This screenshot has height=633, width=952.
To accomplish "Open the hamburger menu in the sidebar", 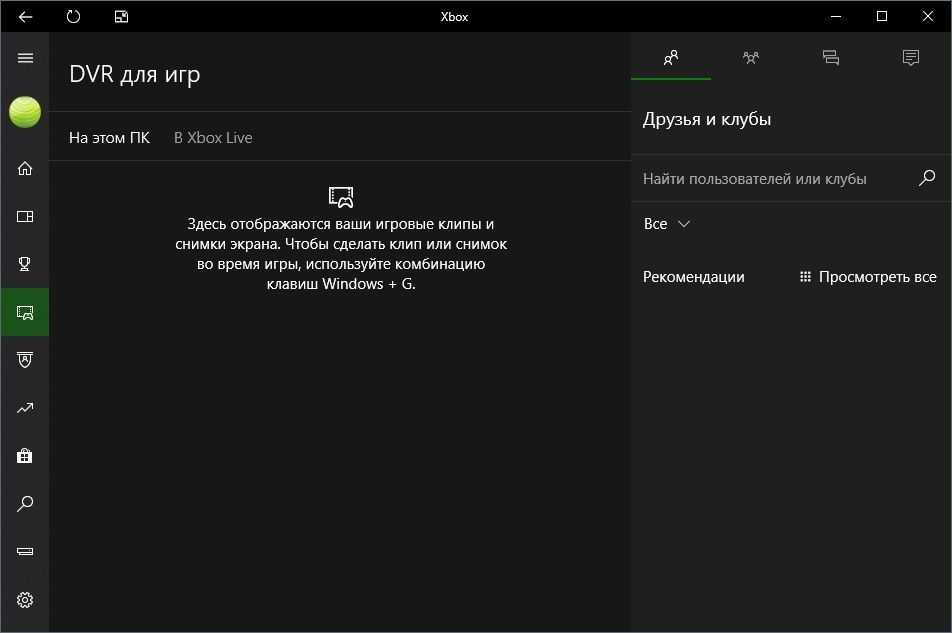I will pyautogui.click(x=25, y=58).
